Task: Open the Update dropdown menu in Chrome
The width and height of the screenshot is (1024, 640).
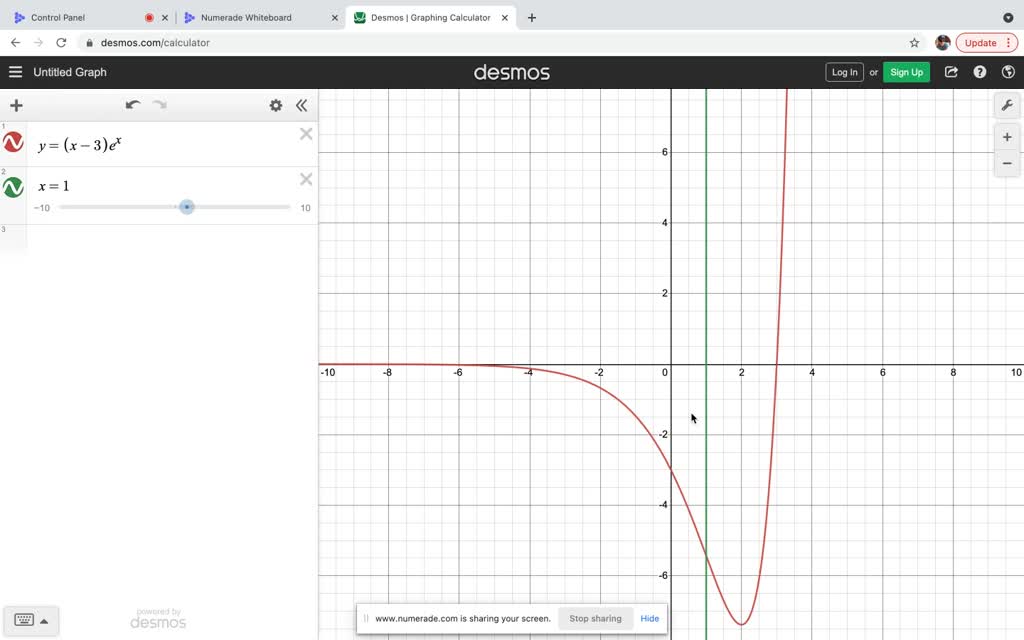Action: [x=986, y=42]
